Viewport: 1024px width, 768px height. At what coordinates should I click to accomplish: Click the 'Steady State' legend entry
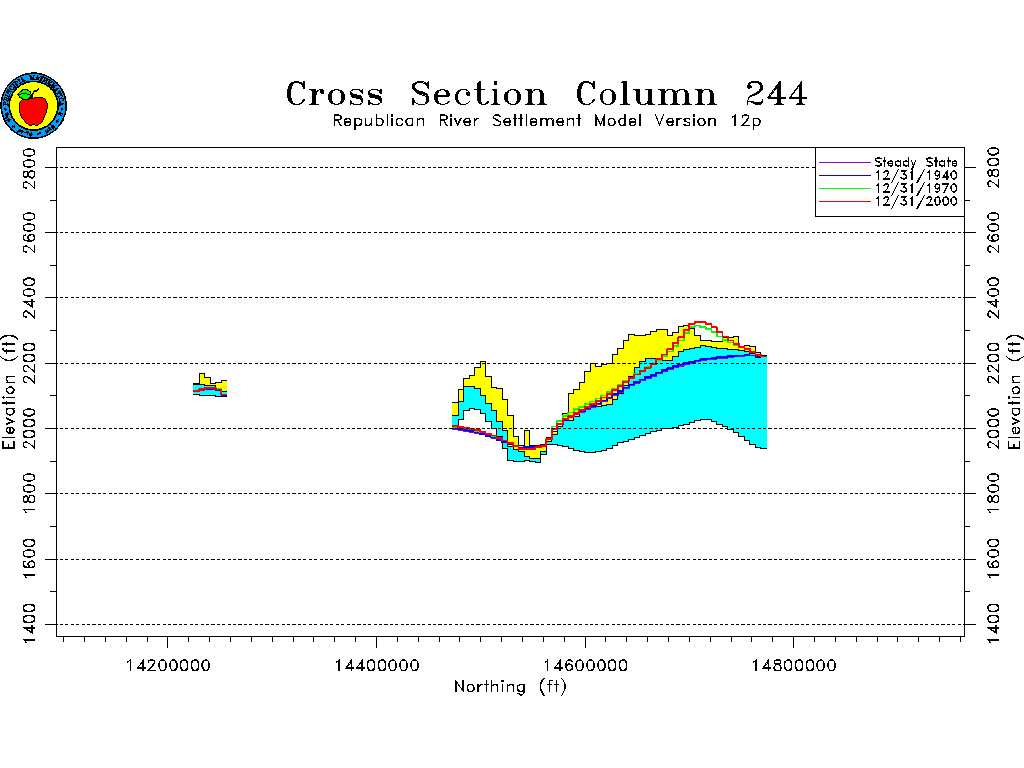click(916, 162)
